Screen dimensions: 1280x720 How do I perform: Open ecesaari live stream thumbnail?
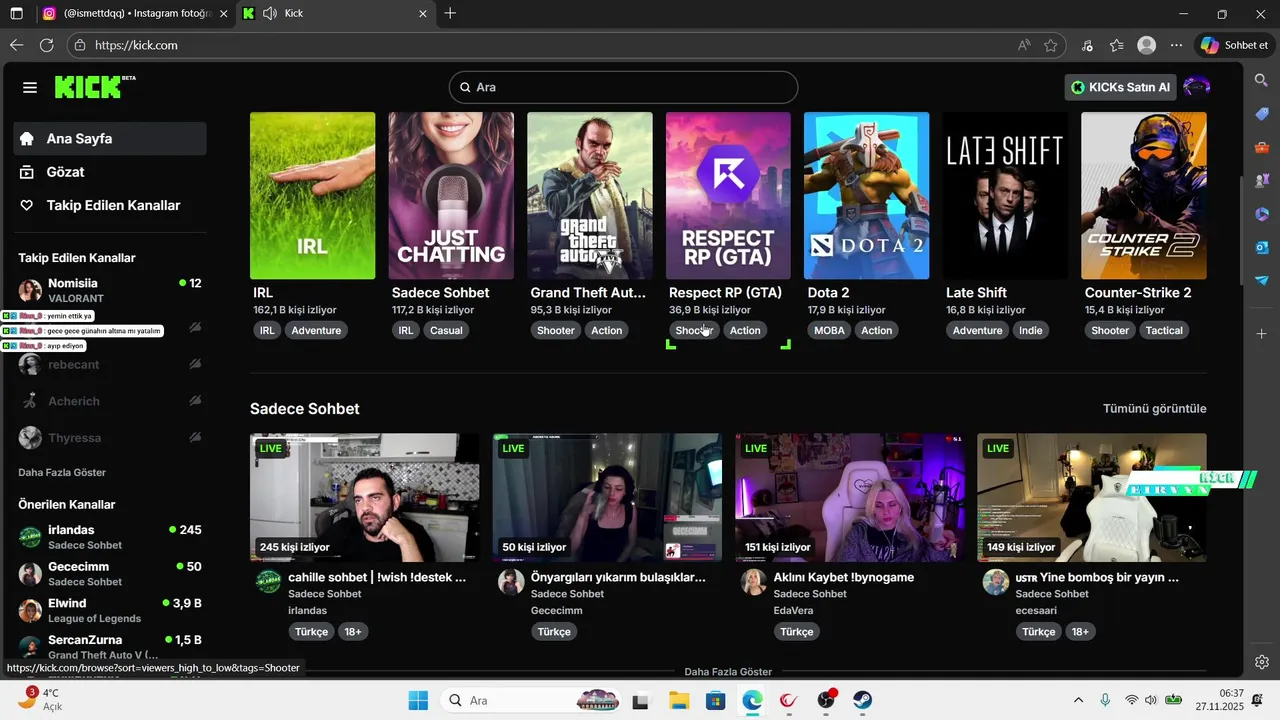point(1092,497)
